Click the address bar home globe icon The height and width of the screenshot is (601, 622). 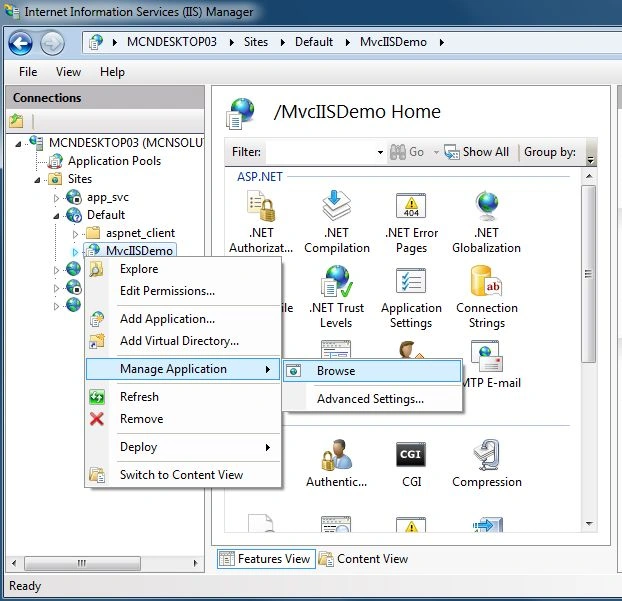tap(96, 42)
